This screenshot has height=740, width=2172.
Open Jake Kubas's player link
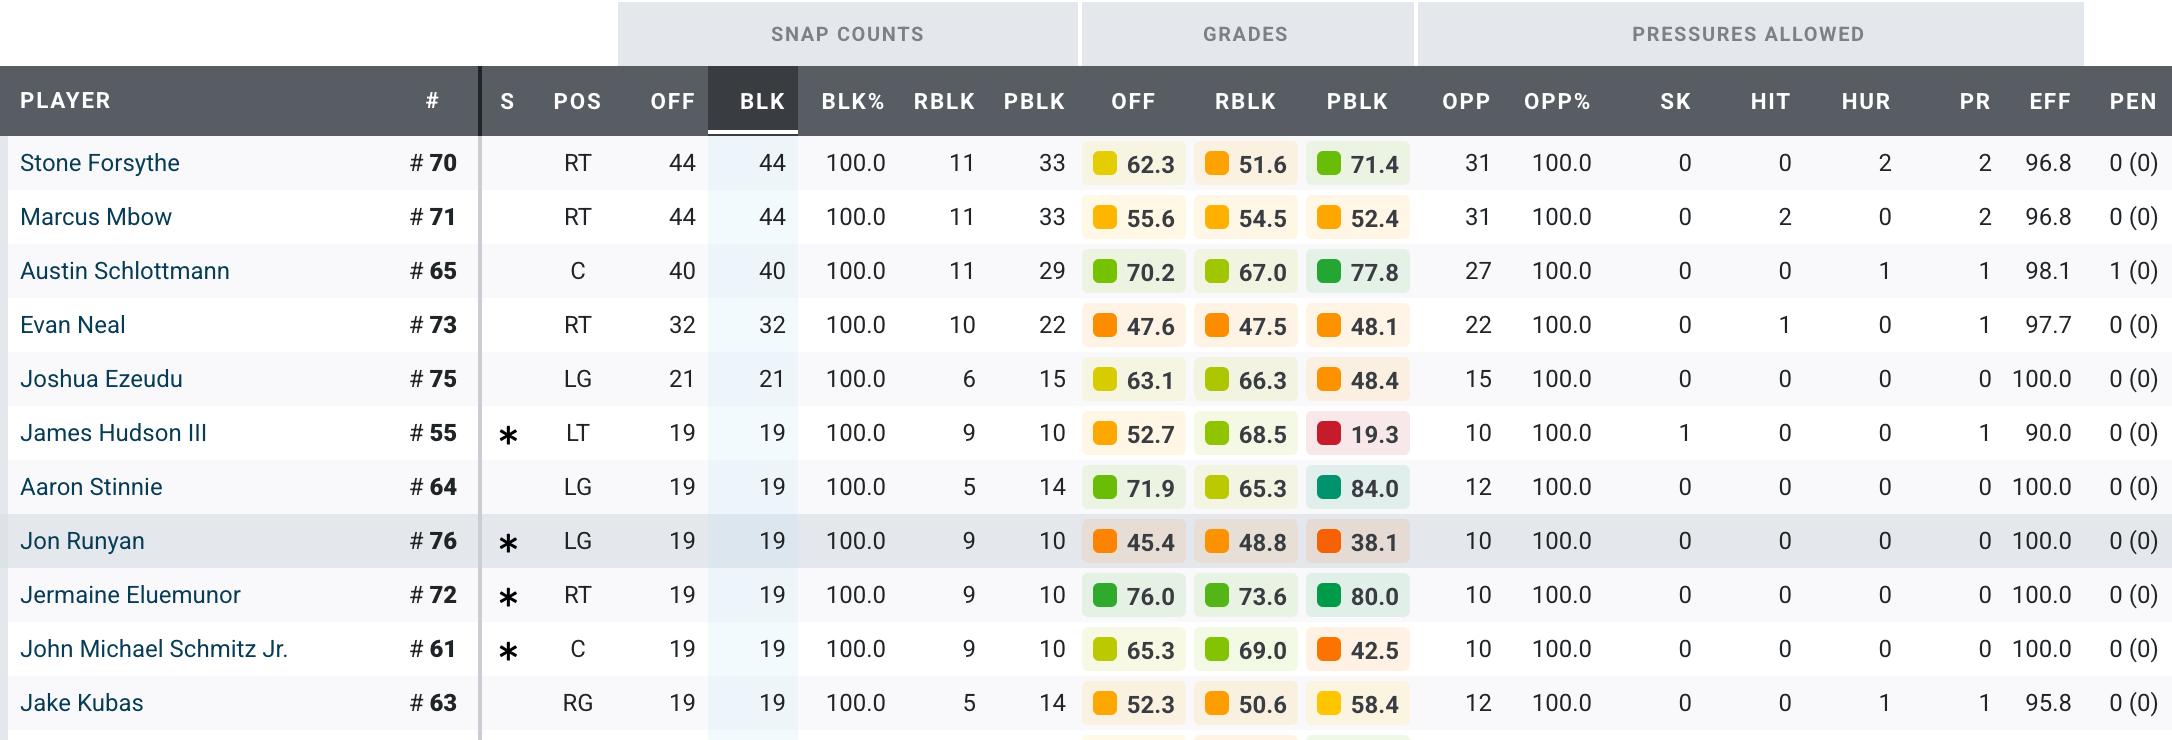coord(82,703)
